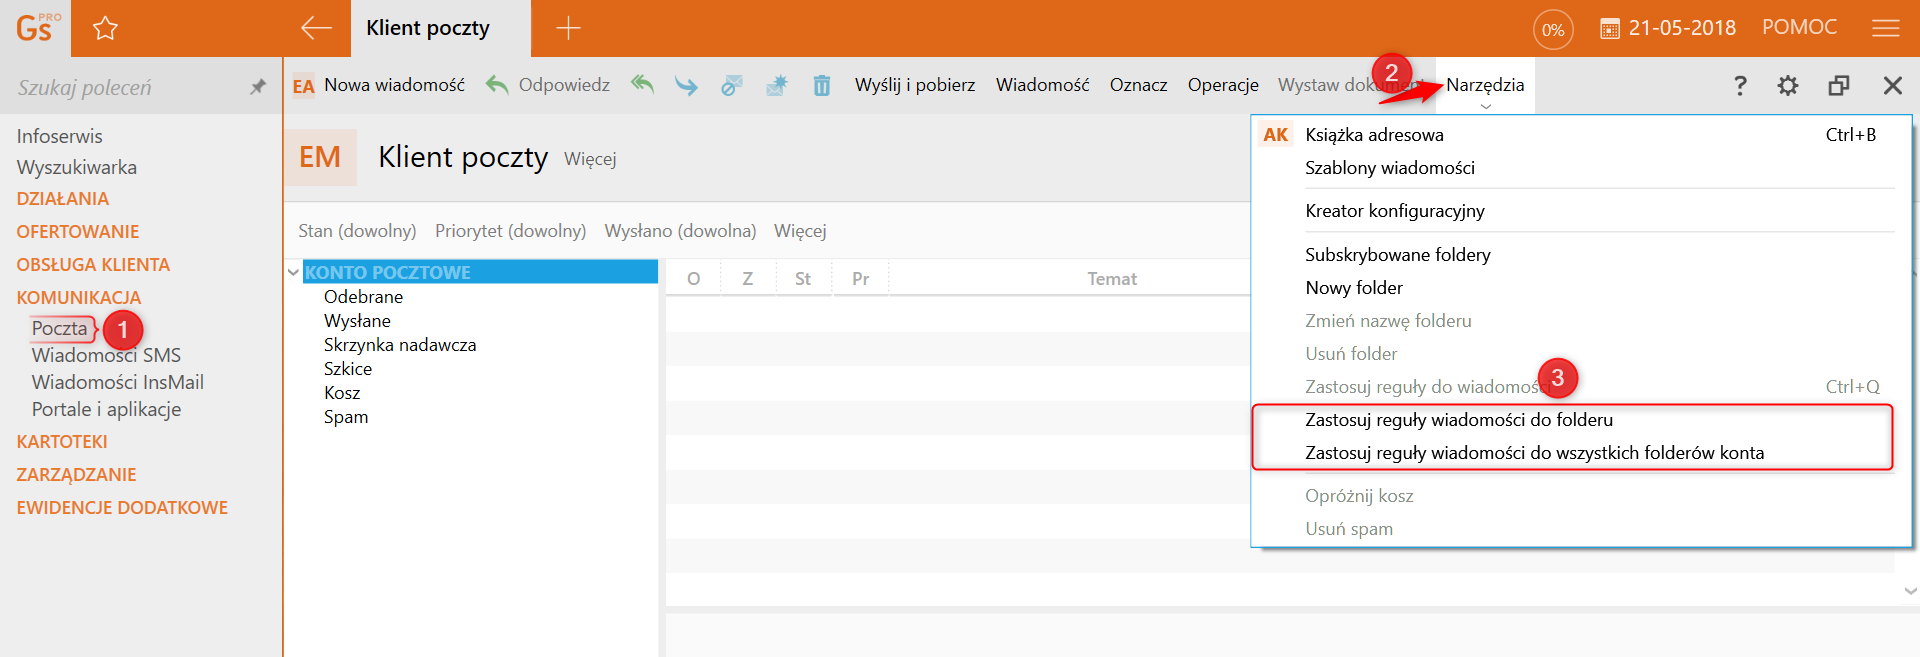Open the Wiadomość menu

pyautogui.click(x=1042, y=85)
